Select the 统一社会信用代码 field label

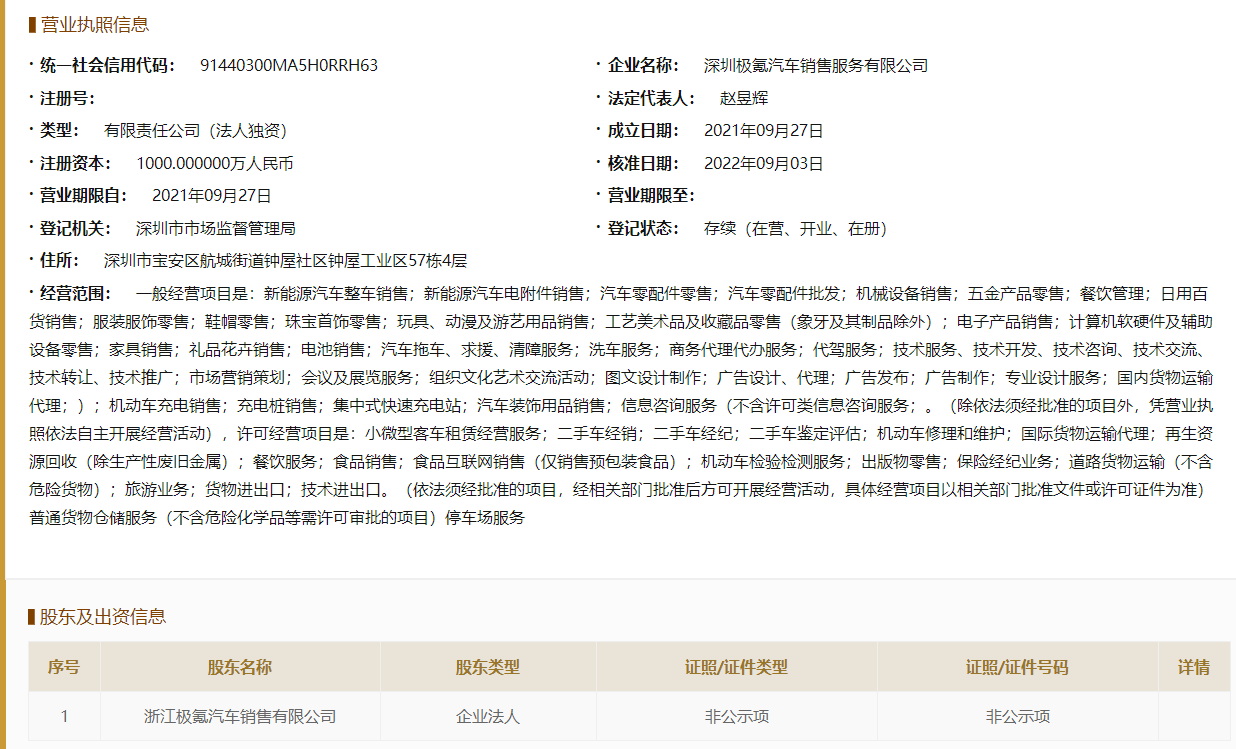pyautogui.click(x=108, y=66)
